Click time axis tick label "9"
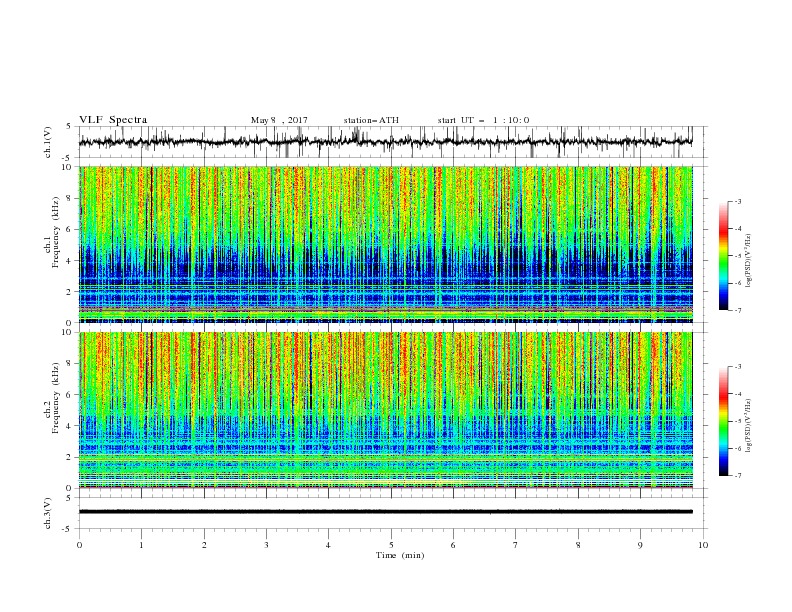 point(640,545)
